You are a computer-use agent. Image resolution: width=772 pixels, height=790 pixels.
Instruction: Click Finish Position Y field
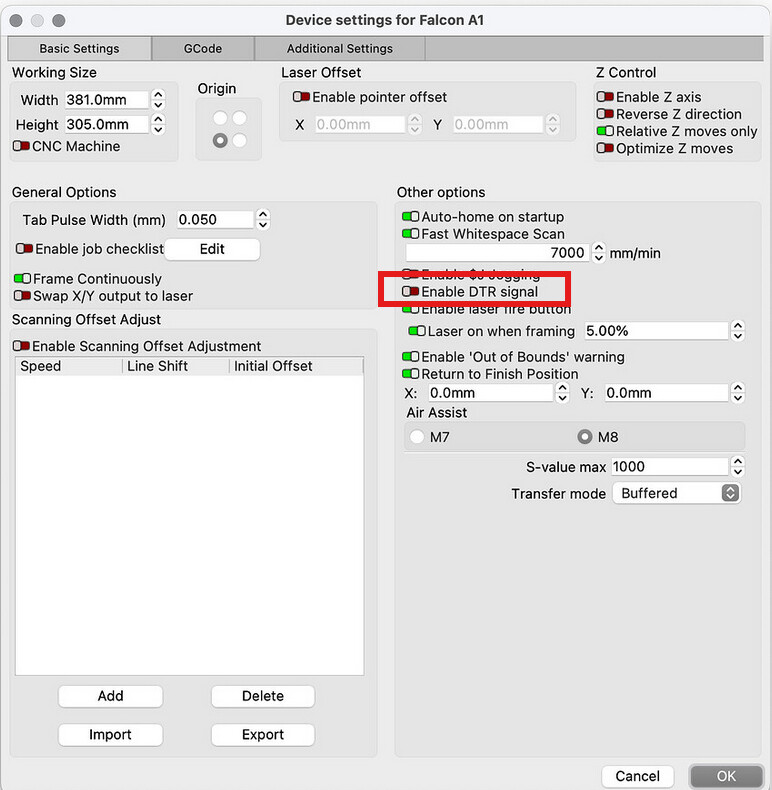point(667,392)
